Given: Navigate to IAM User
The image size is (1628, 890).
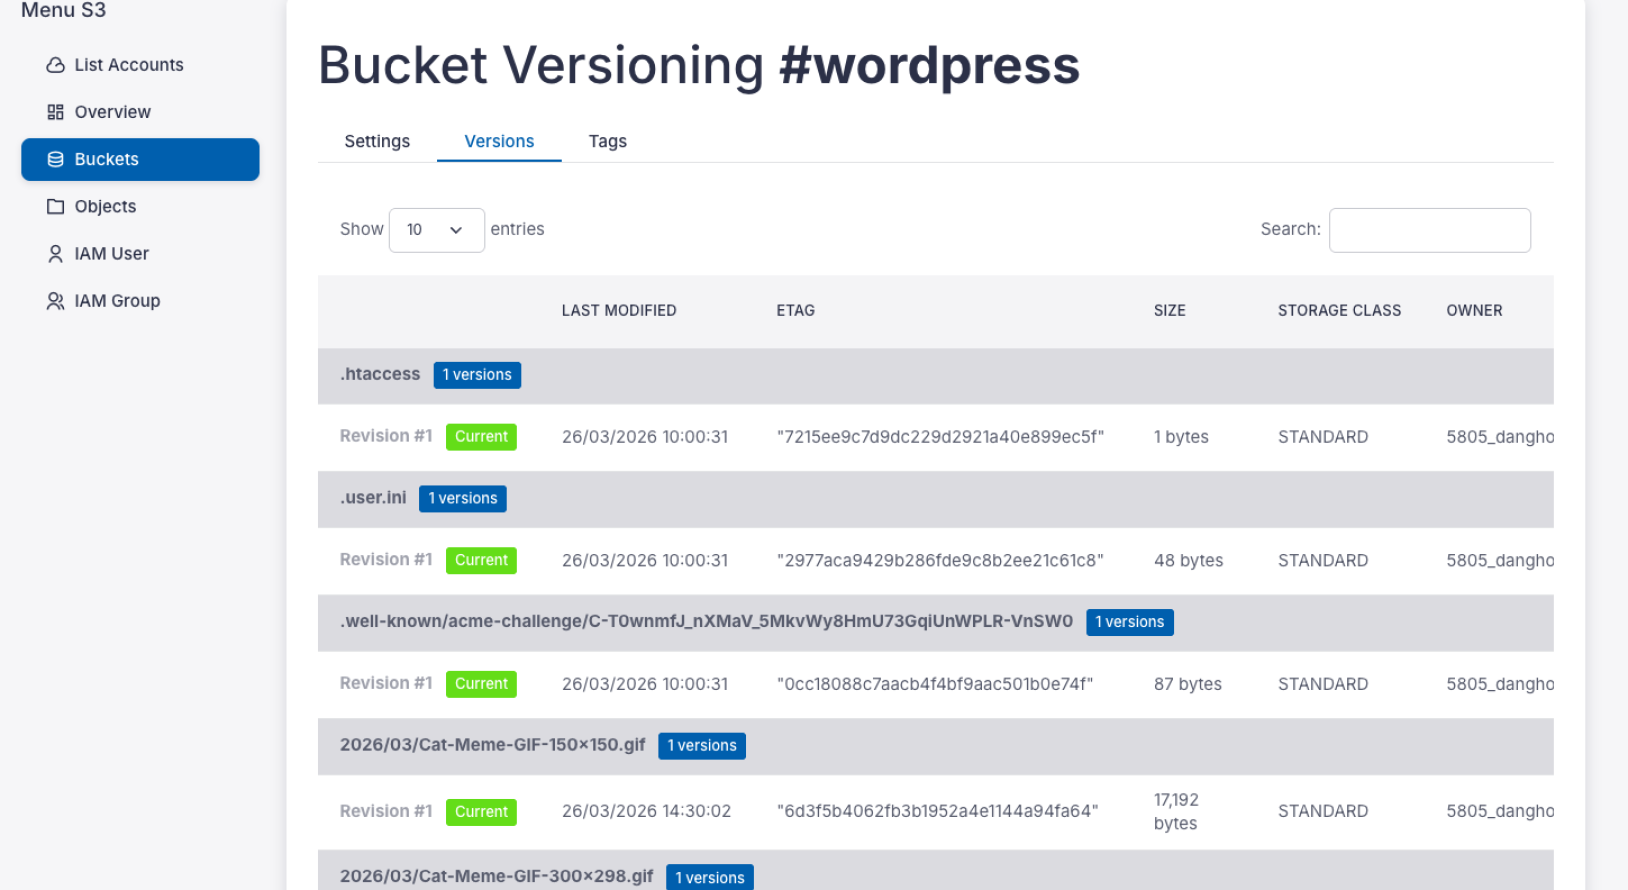Looking at the screenshot, I should pos(140,253).
